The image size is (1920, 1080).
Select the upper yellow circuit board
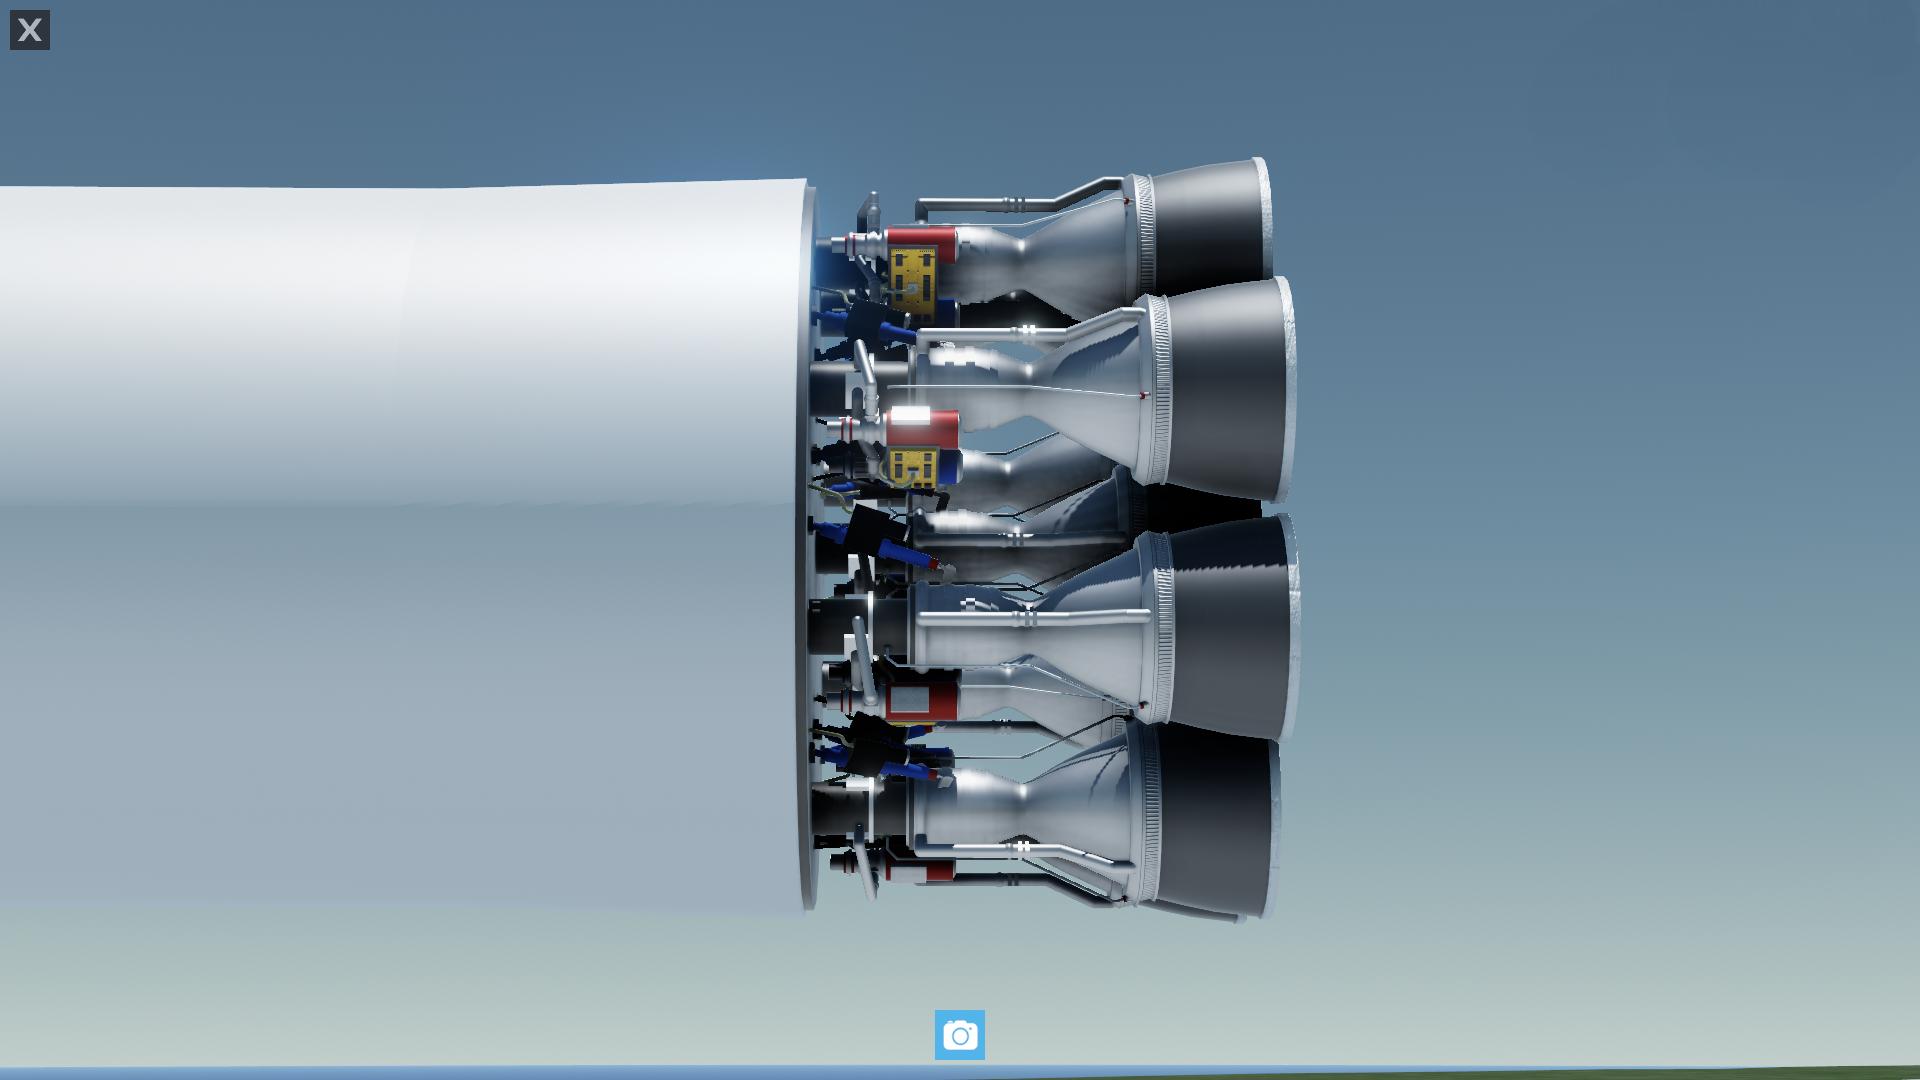click(915, 280)
